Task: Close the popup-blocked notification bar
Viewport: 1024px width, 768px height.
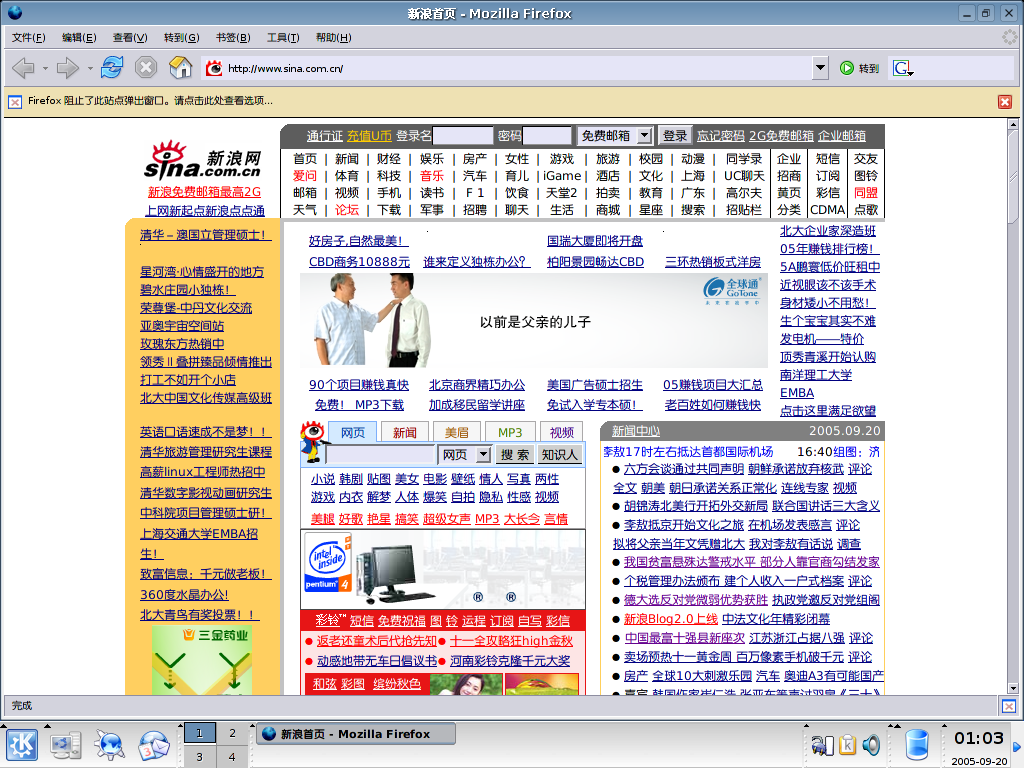Action: 1005,102
